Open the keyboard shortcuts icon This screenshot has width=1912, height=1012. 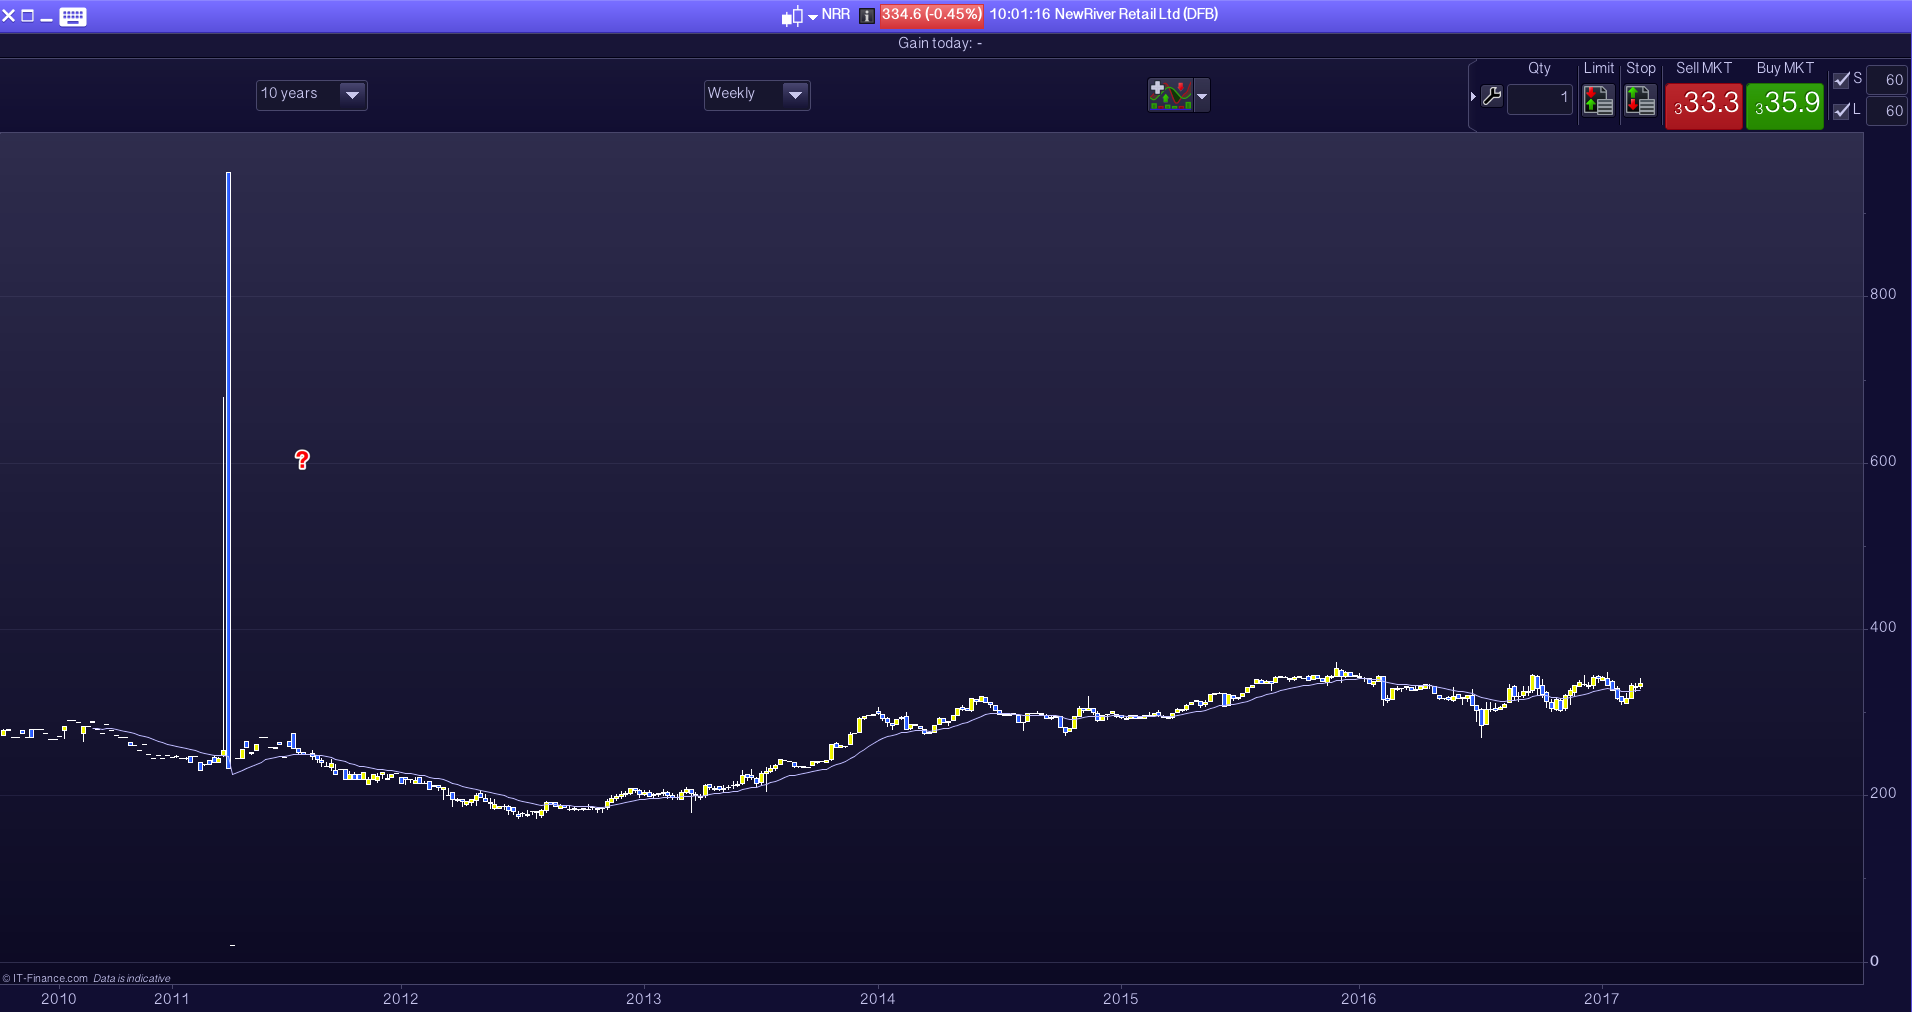[x=73, y=16]
